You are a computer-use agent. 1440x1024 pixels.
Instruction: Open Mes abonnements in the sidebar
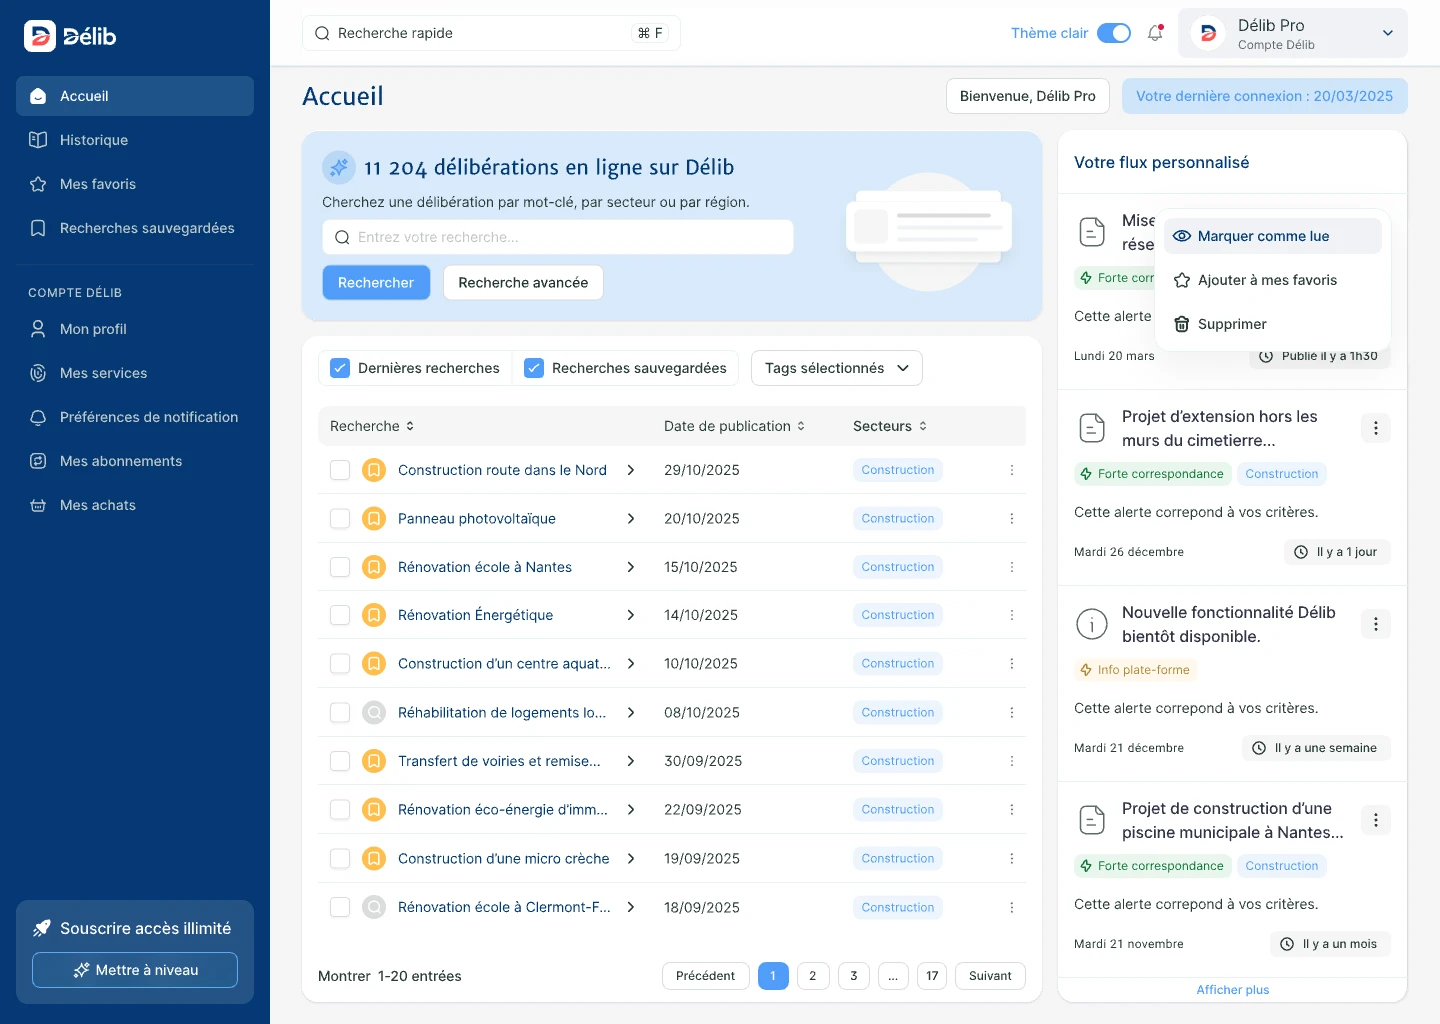pos(135,461)
